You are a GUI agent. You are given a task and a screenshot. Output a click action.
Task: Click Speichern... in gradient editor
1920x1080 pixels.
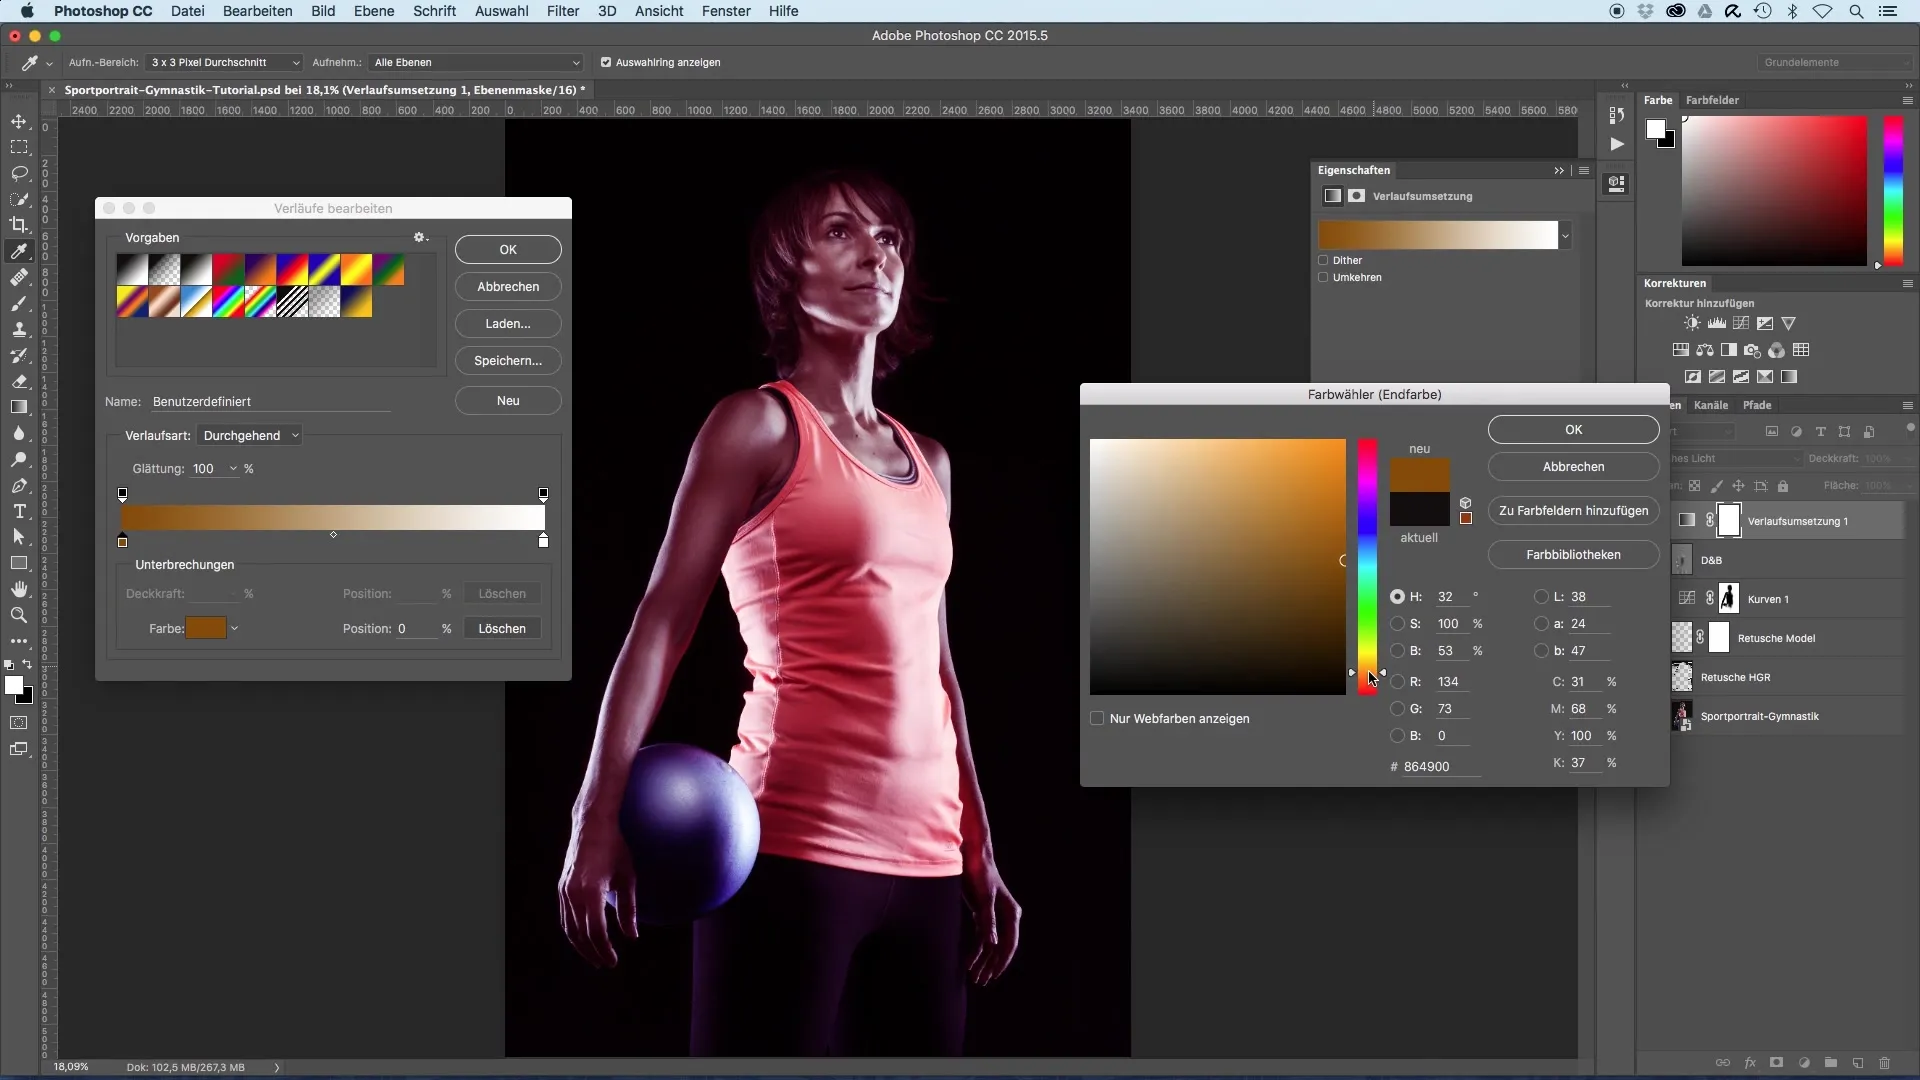508,360
